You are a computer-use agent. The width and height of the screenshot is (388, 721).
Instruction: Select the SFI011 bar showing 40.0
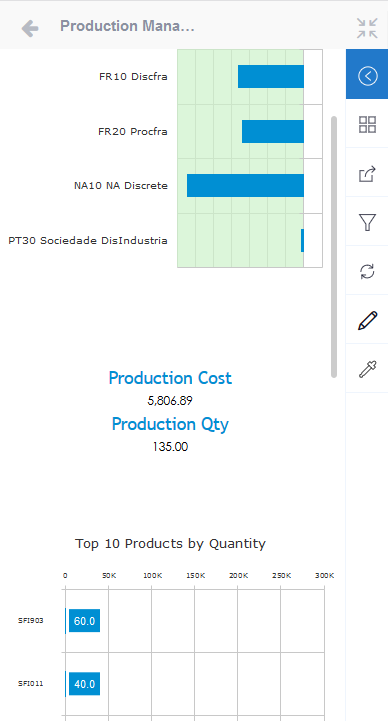click(x=83, y=684)
